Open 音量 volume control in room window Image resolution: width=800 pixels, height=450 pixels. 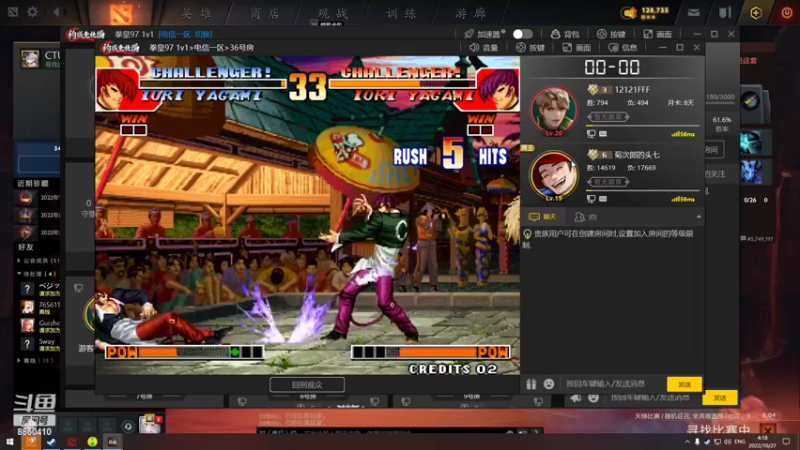tap(483, 47)
